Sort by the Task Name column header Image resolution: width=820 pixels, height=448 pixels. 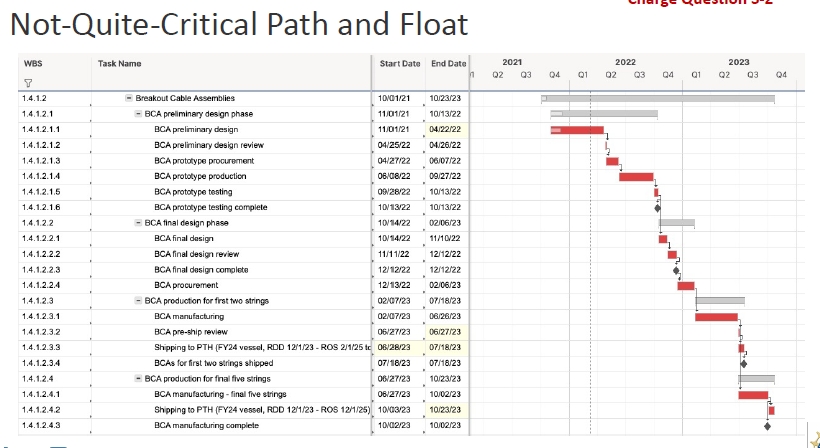pyautogui.click(x=120, y=63)
